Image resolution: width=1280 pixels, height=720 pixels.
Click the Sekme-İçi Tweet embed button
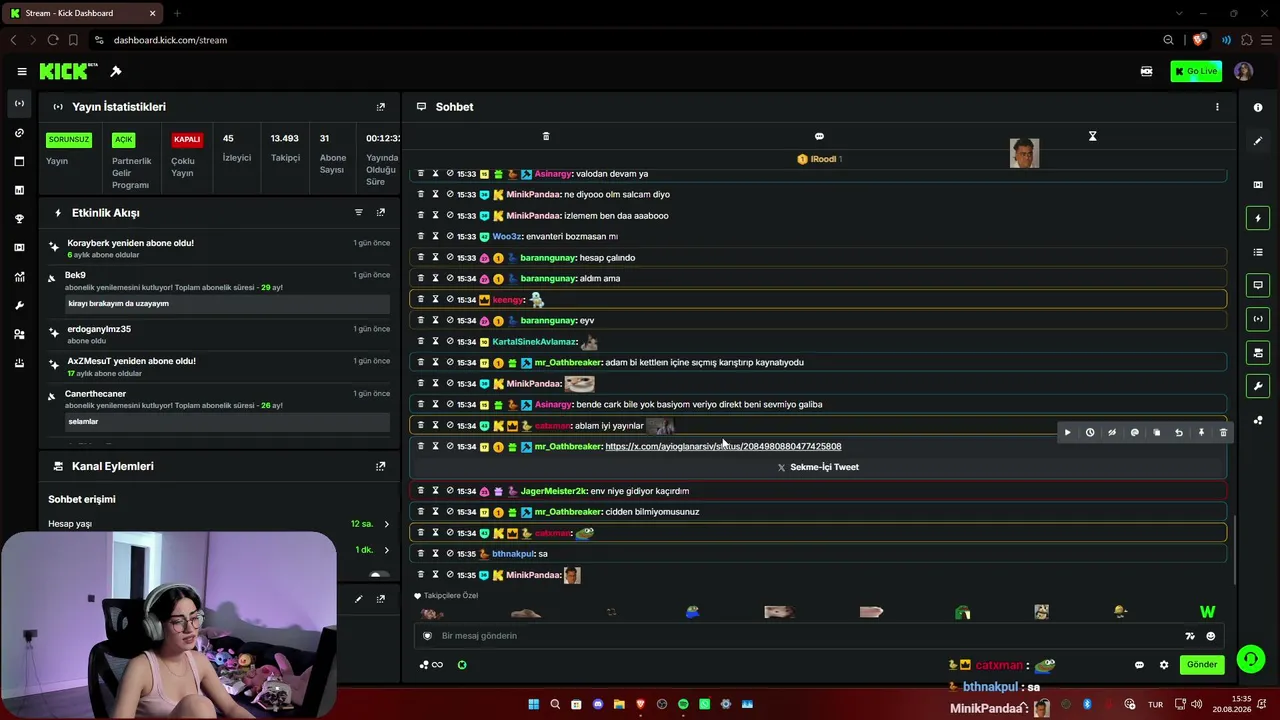pyautogui.click(x=819, y=467)
